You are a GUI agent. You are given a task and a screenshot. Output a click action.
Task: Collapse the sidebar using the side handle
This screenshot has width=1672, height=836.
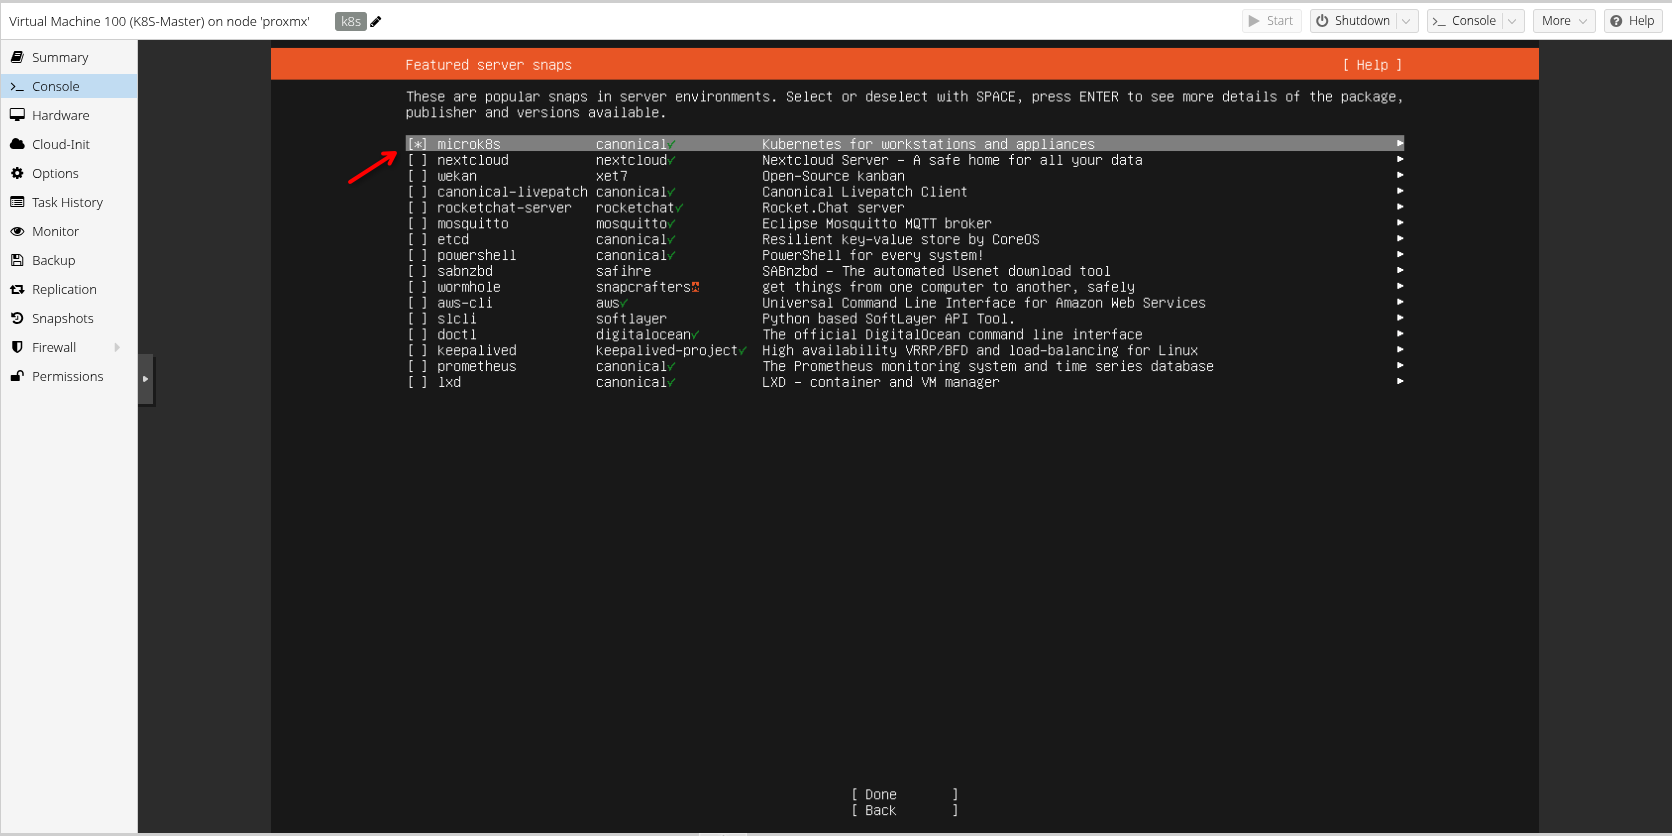[x=146, y=379]
